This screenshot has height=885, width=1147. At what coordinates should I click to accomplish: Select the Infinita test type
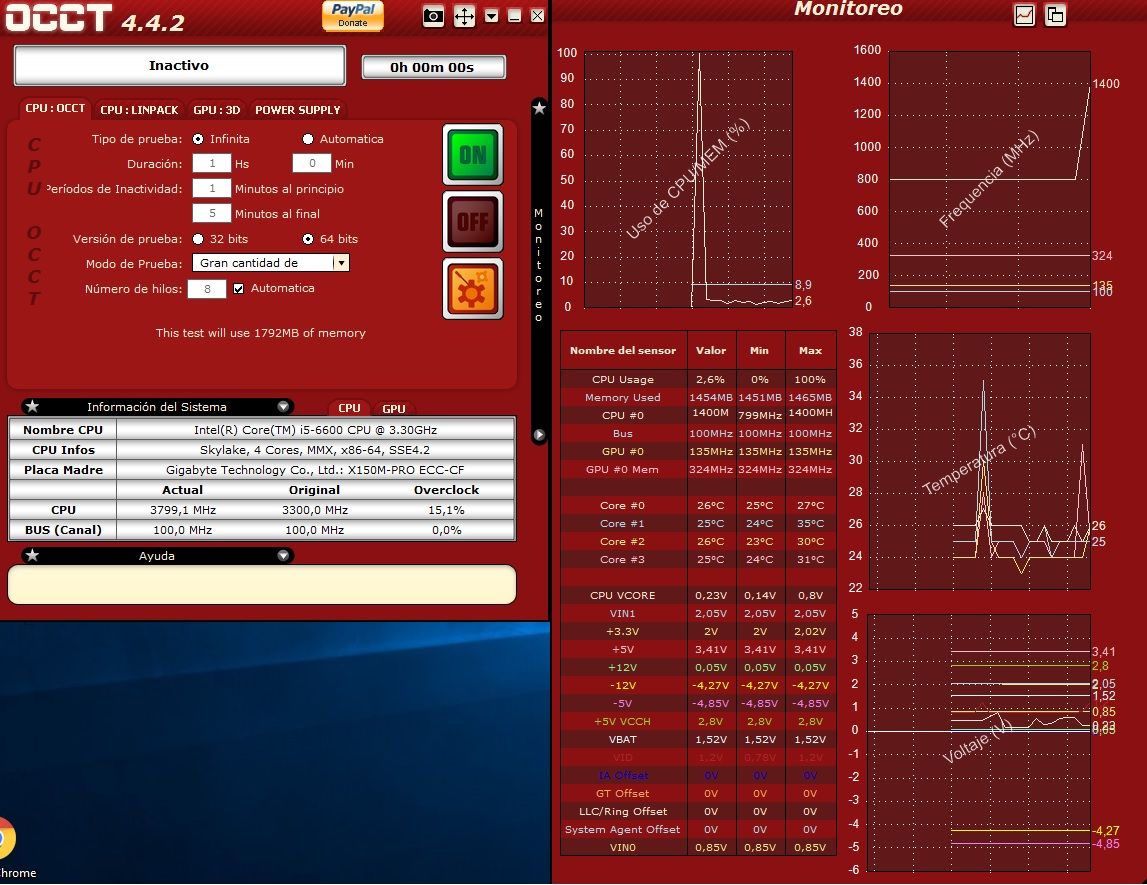click(198, 139)
